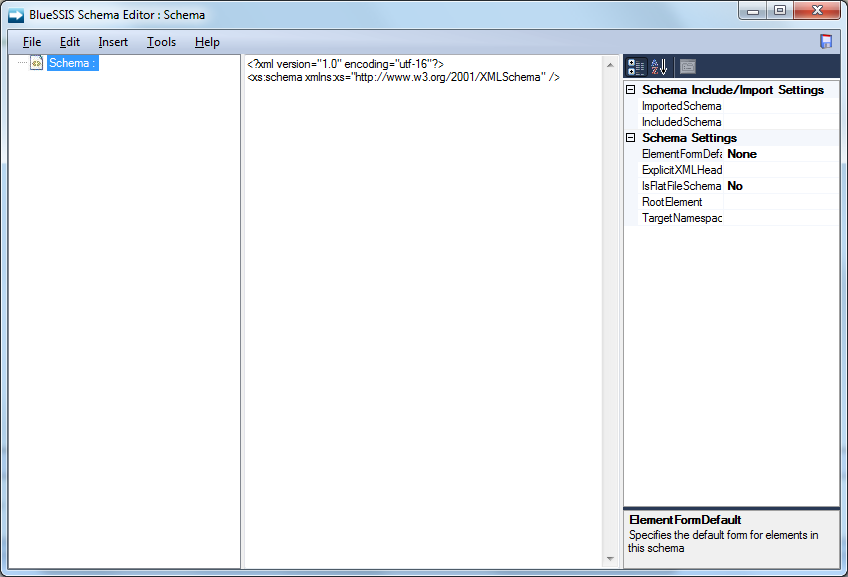Image resolution: width=848 pixels, height=577 pixels.
Task: Select the IncludedSchema property
Action: (681, 122)
